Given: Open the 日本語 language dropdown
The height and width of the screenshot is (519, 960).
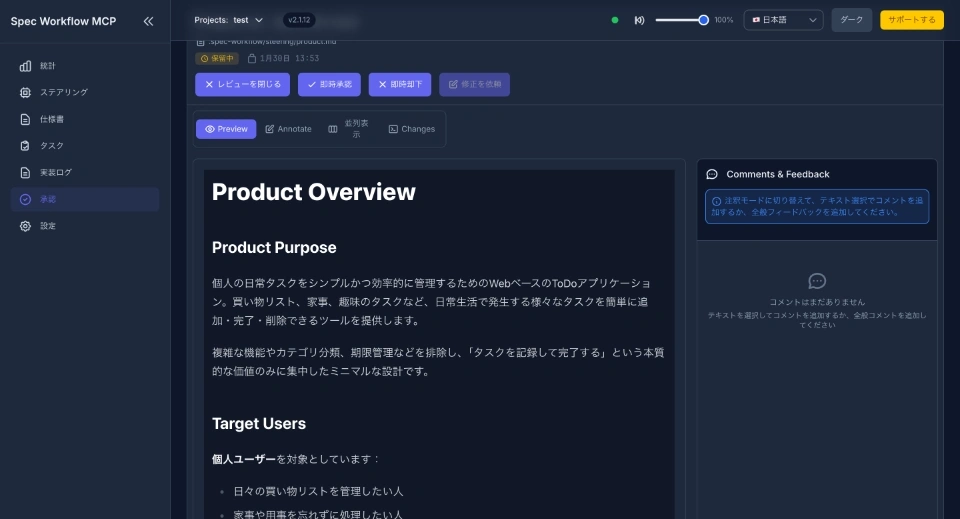Looking at the screenshot, I should click(x=783, y=20).
